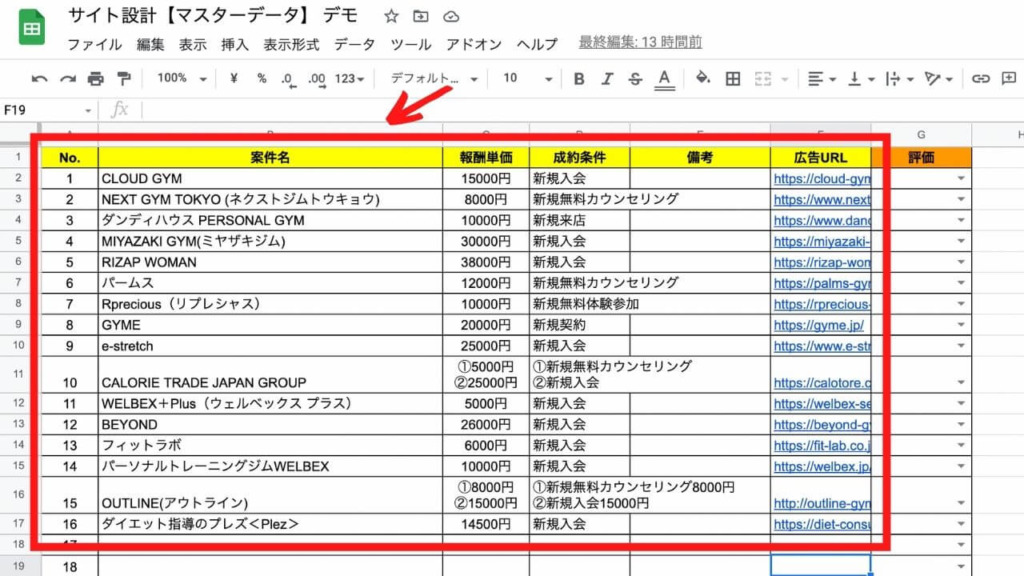Select the 38000円 price cell

[486, 262]
